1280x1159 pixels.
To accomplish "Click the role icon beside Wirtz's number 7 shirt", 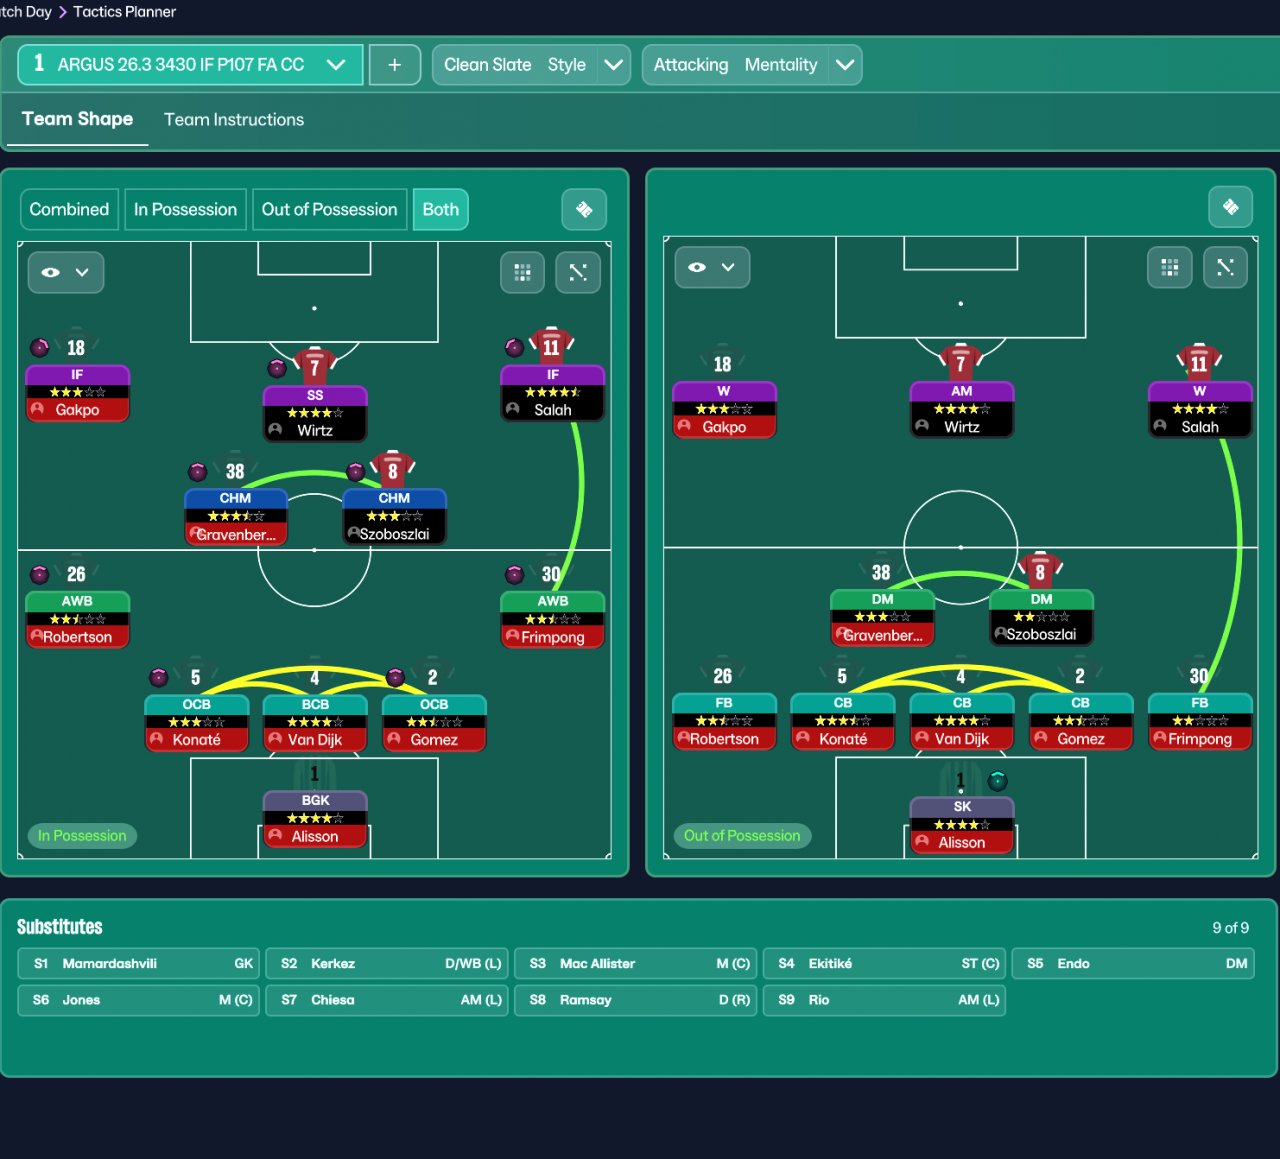I will pos(278,368).
